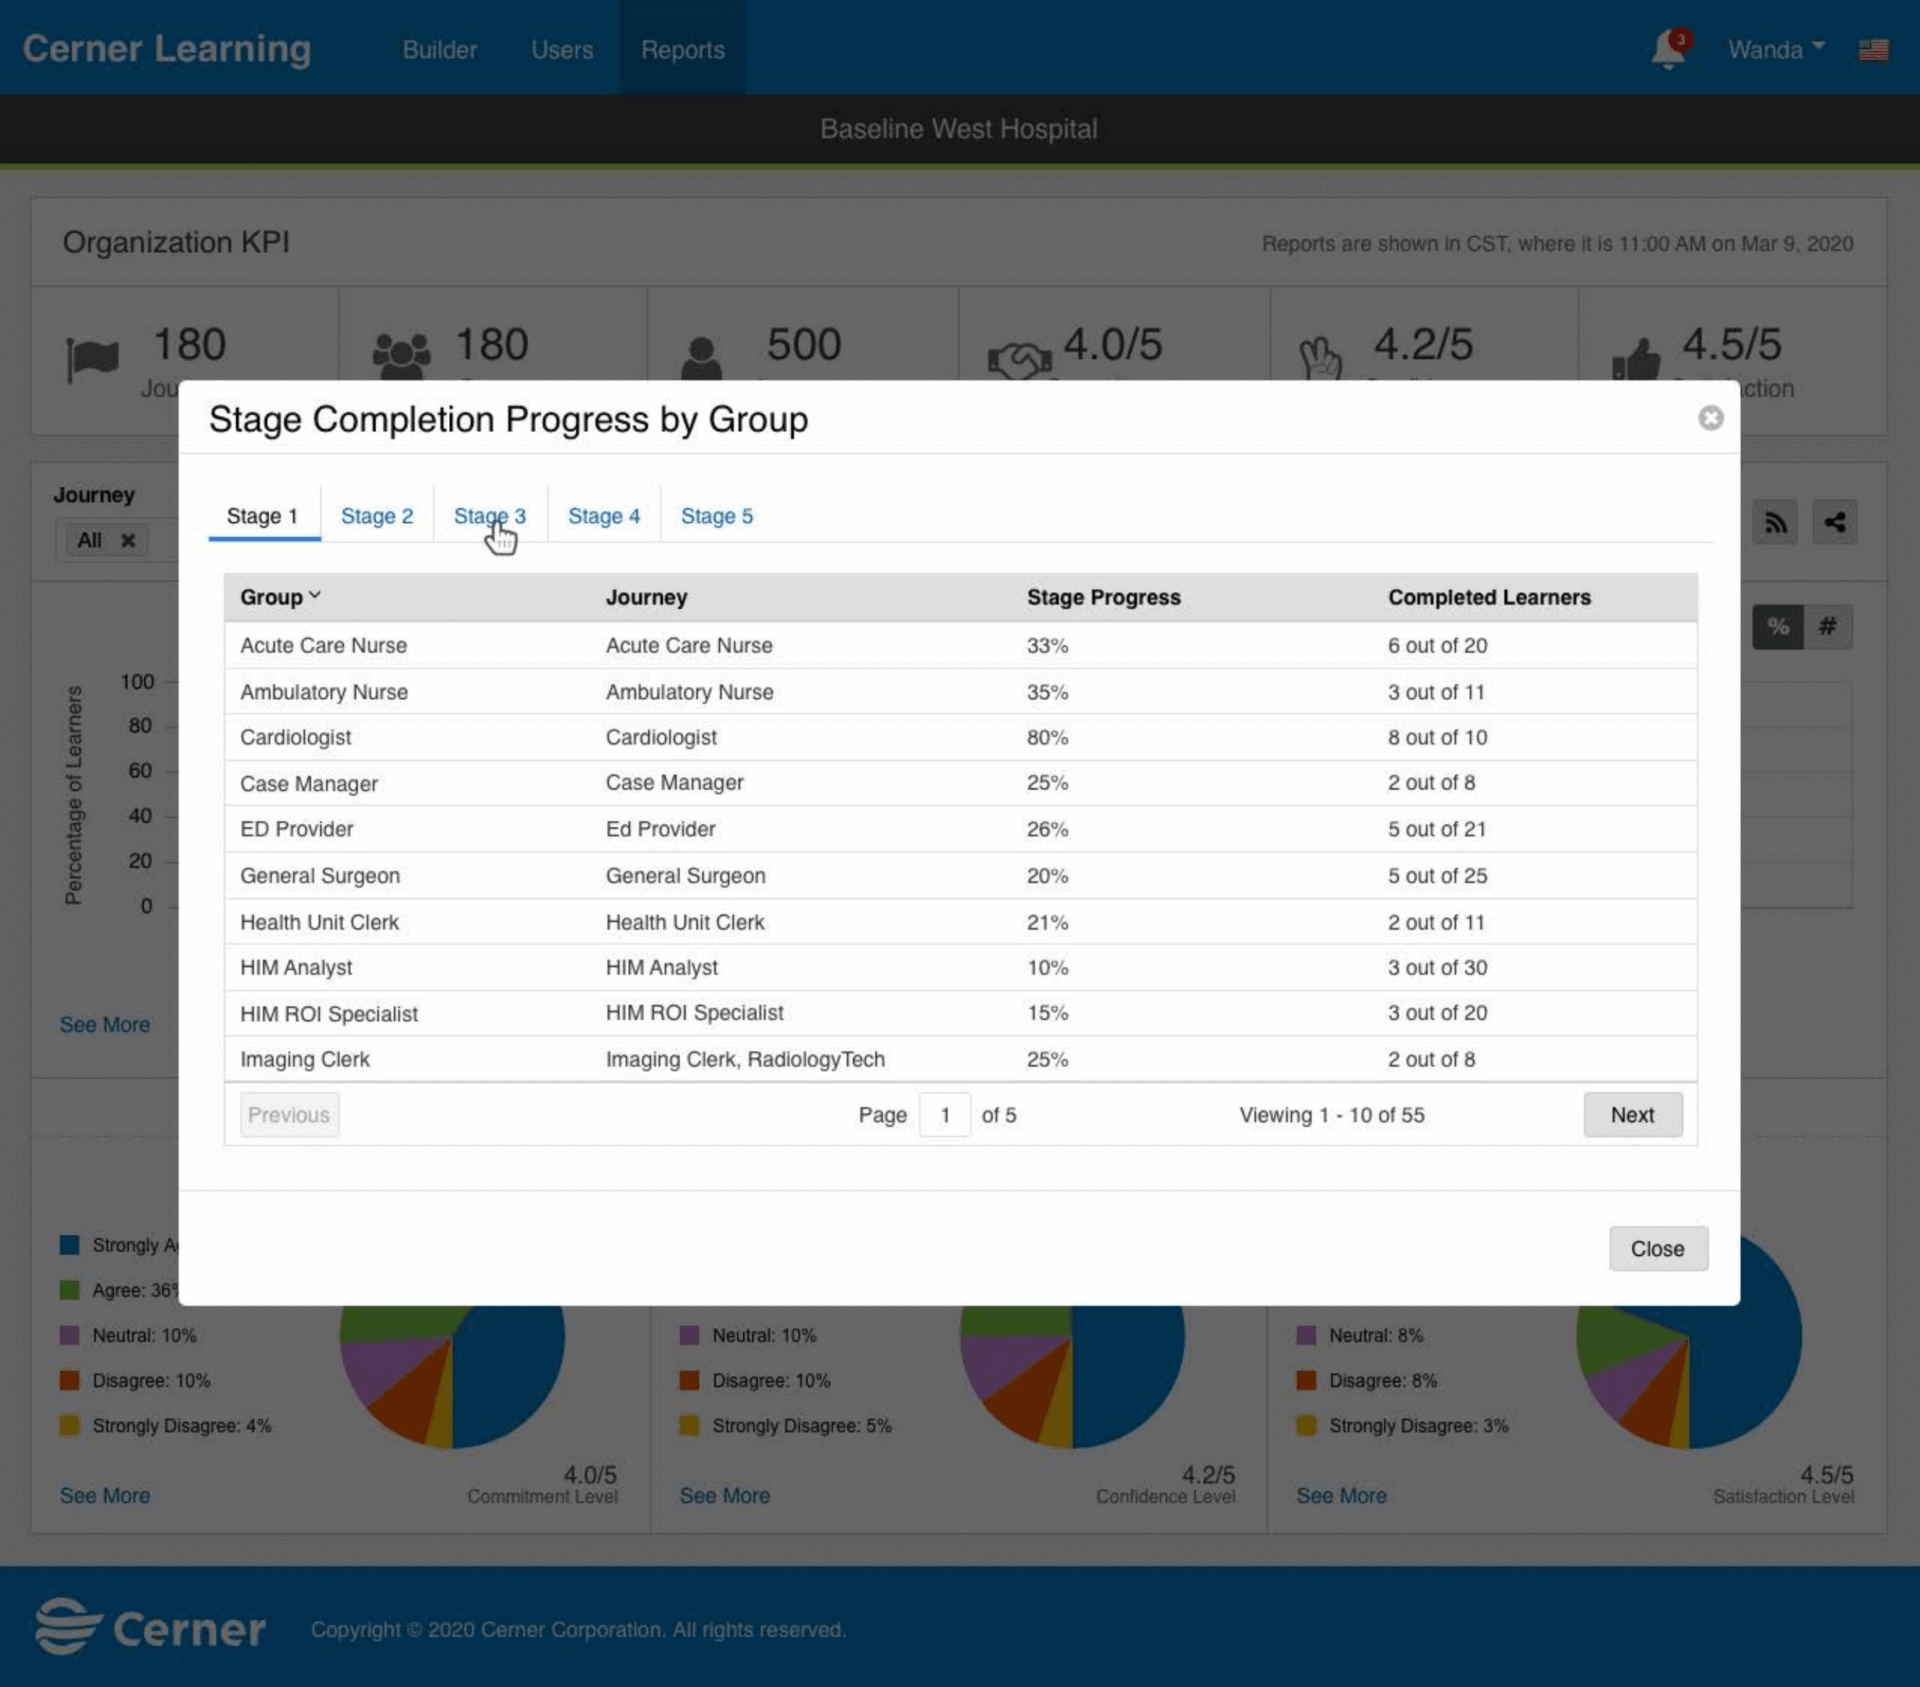Click See More under Commitment Level
1920x1687 pixels.
click(x=105, y=1496)
